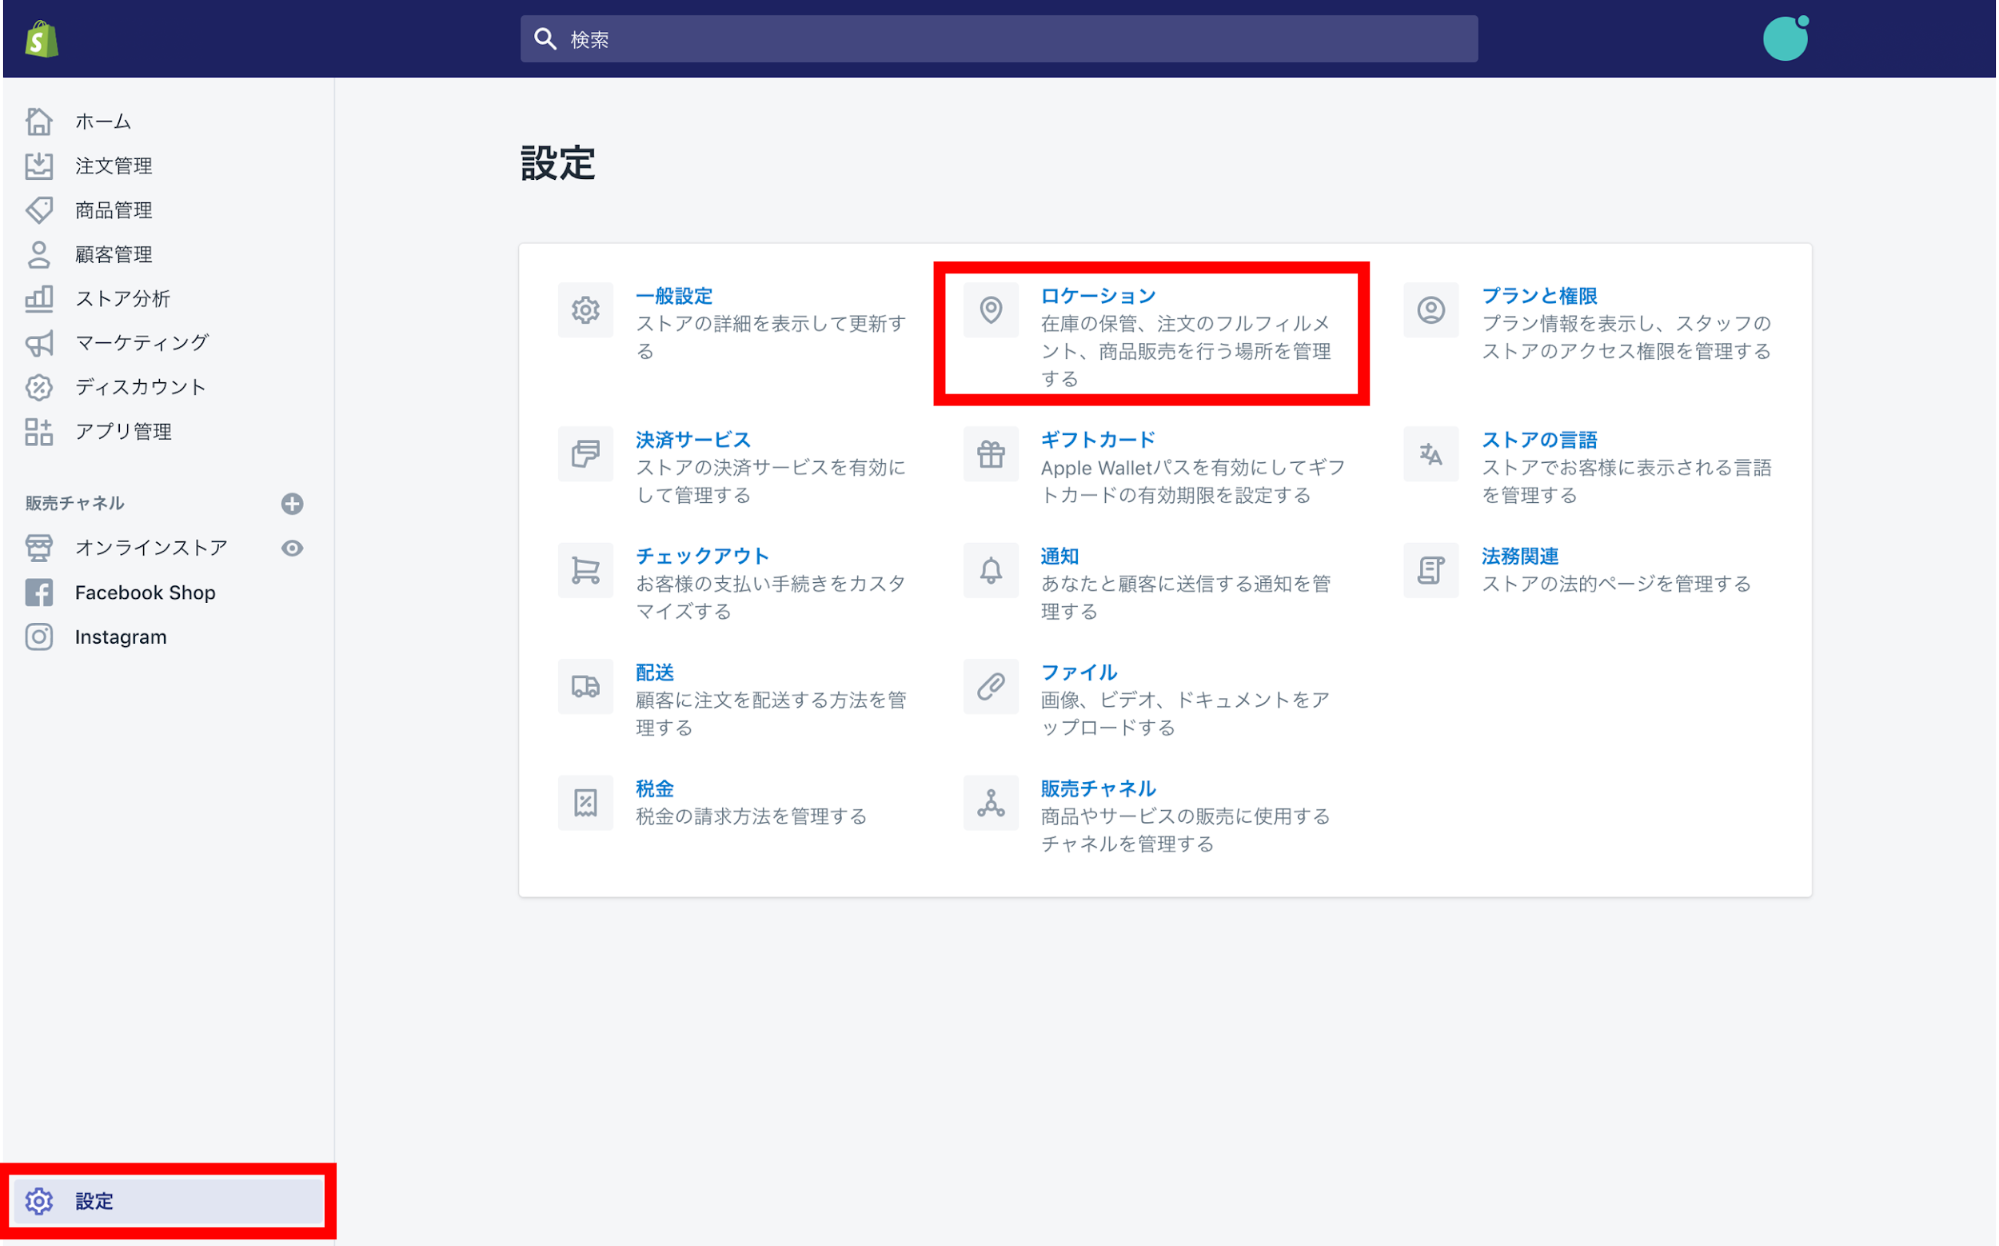
Task: Open the ストアの言語 link
Action: (1539, 440)
